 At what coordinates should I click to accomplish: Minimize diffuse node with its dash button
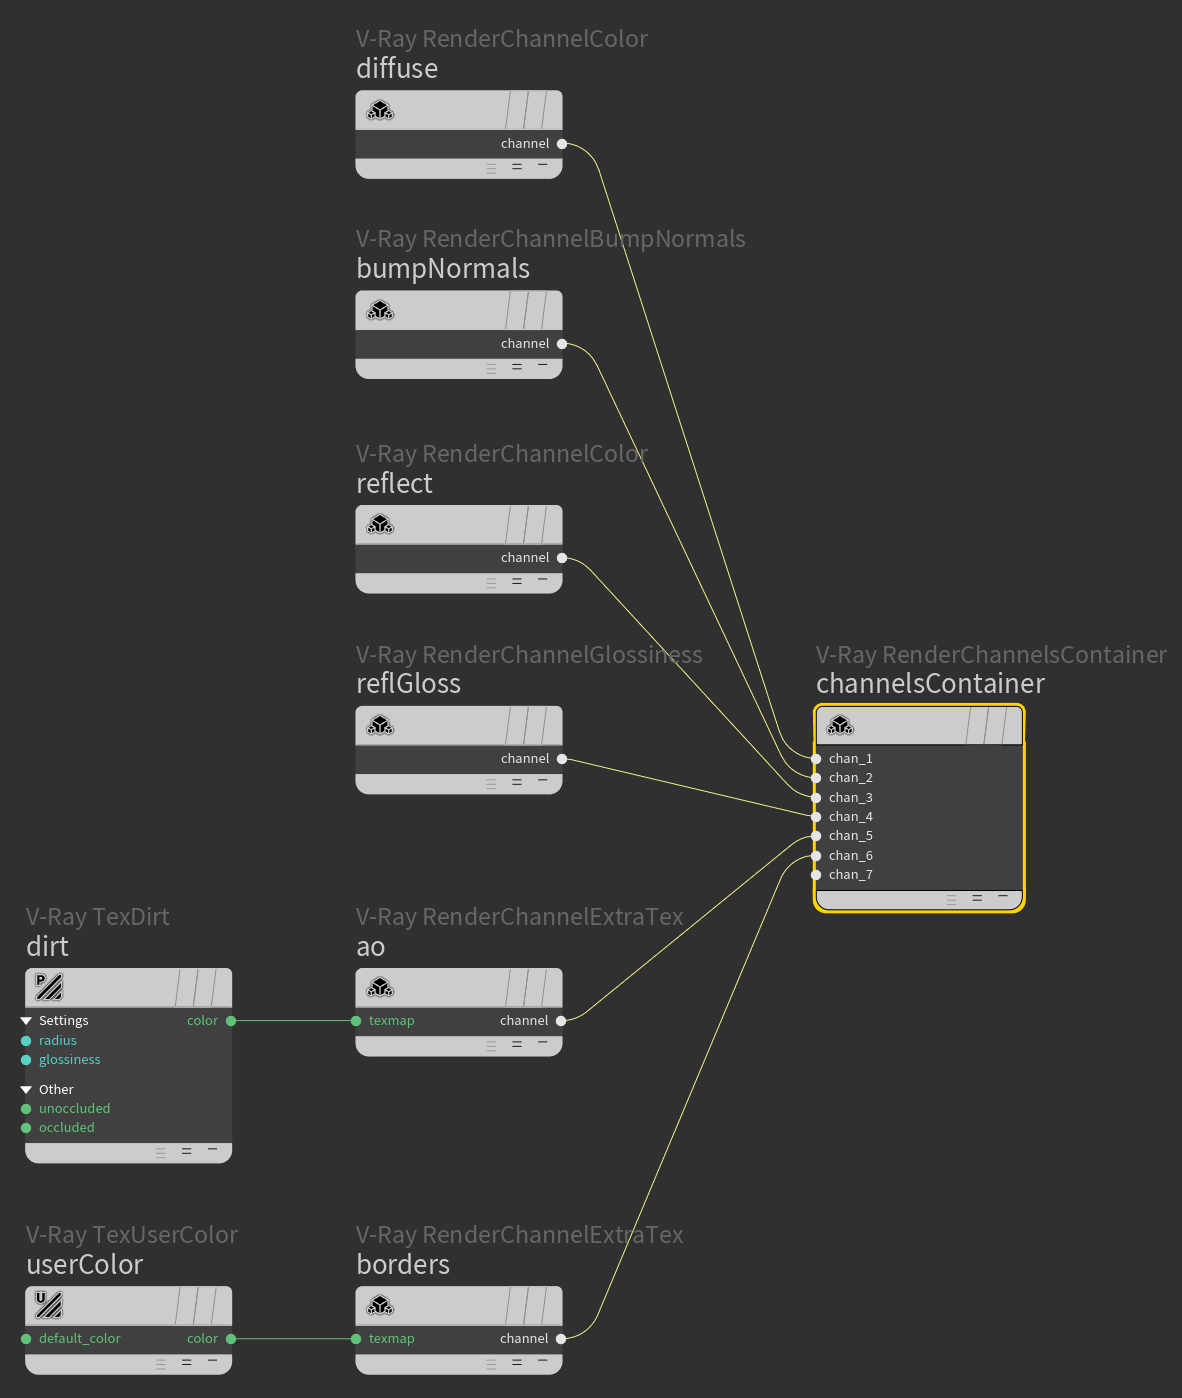click(543, 165)
